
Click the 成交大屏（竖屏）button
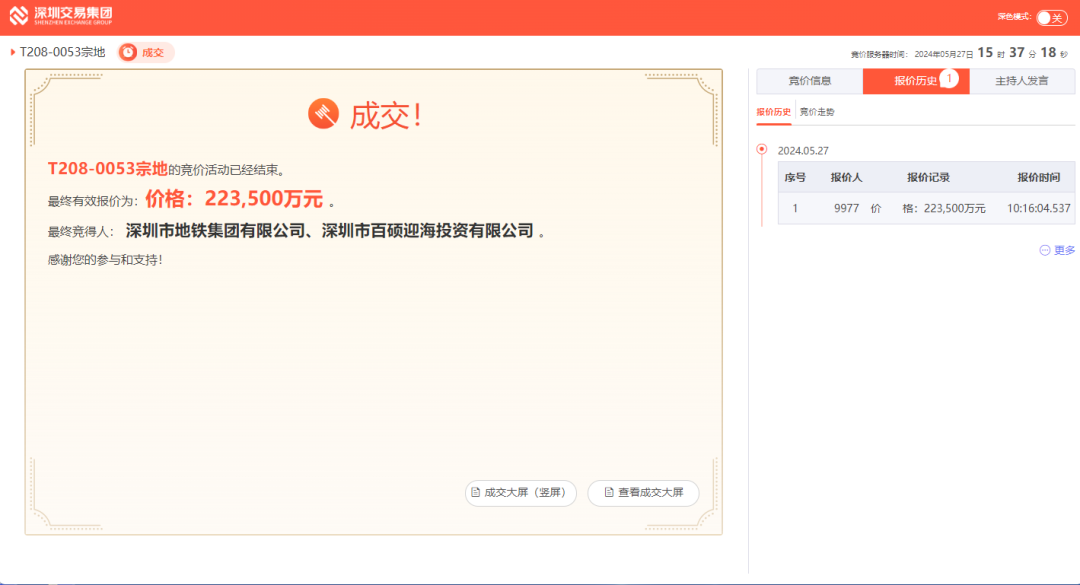click(x=521, y=493)
